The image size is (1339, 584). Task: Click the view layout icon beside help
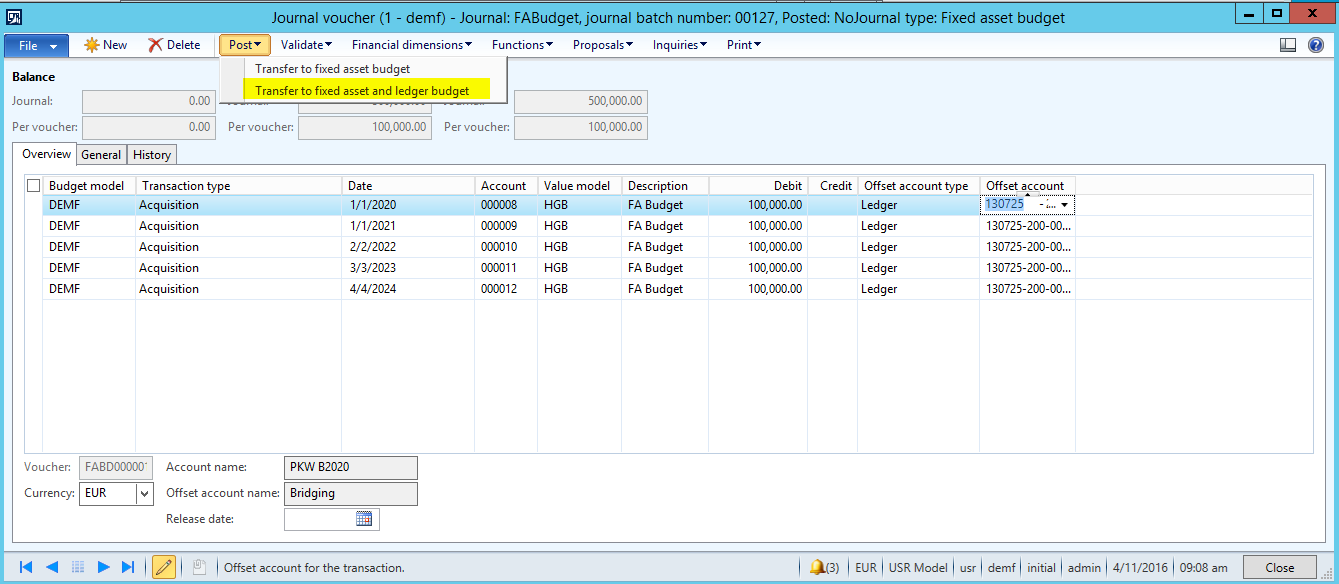[1288, 45]
